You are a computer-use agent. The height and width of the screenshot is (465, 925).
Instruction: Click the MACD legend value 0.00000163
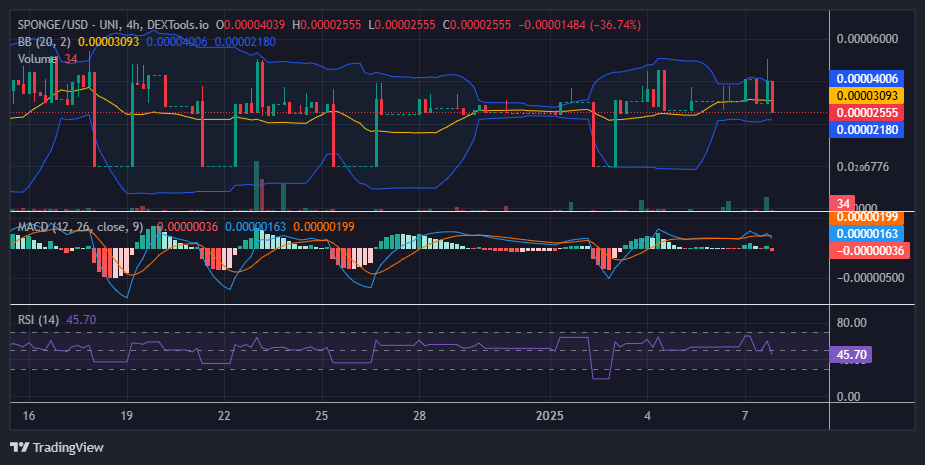(255, 227)
